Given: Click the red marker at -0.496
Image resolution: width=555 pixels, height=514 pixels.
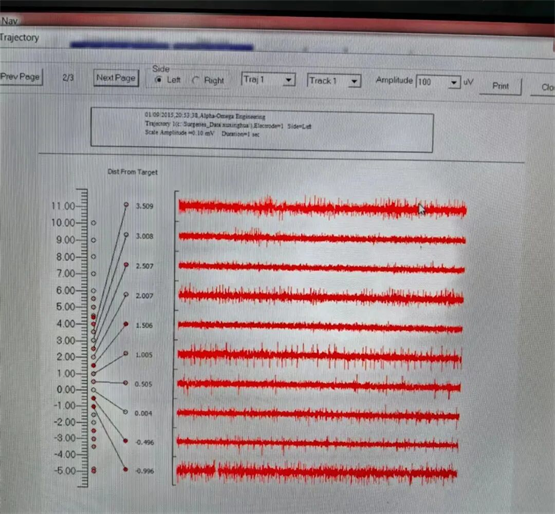Looking at the screenshot, I should (125, 441).
